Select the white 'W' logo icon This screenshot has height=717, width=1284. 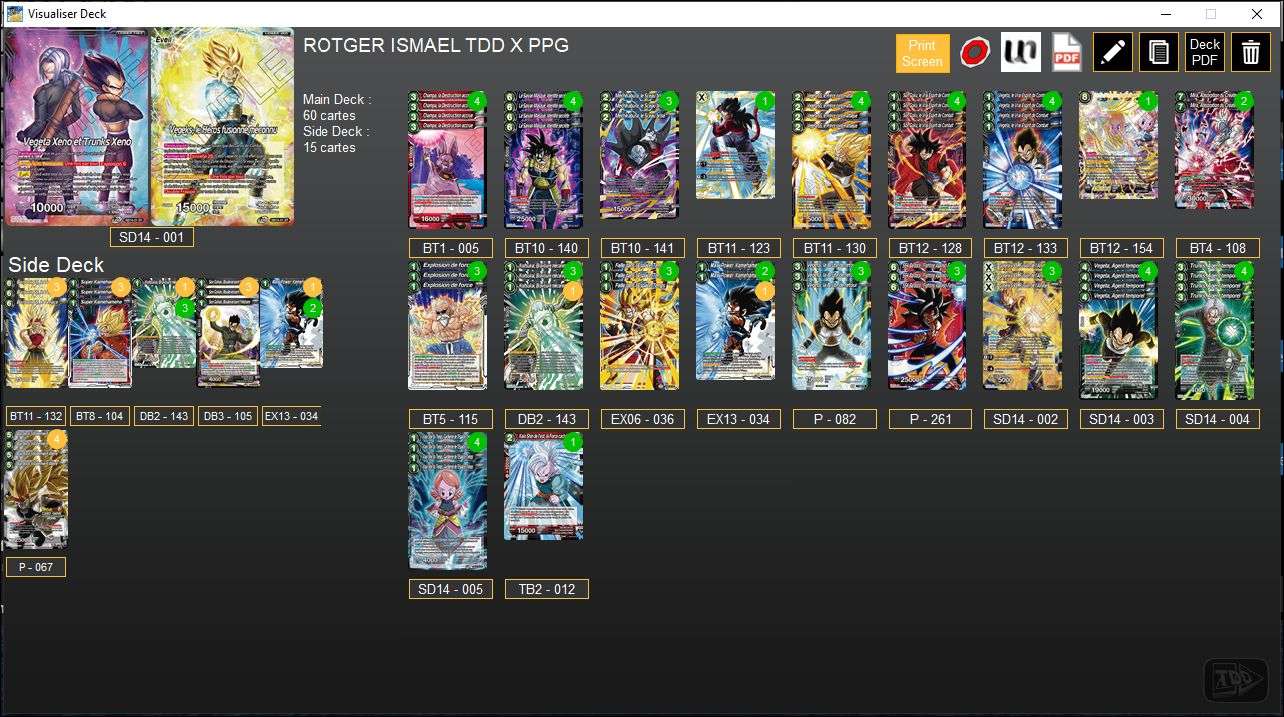coord(1020,52)
